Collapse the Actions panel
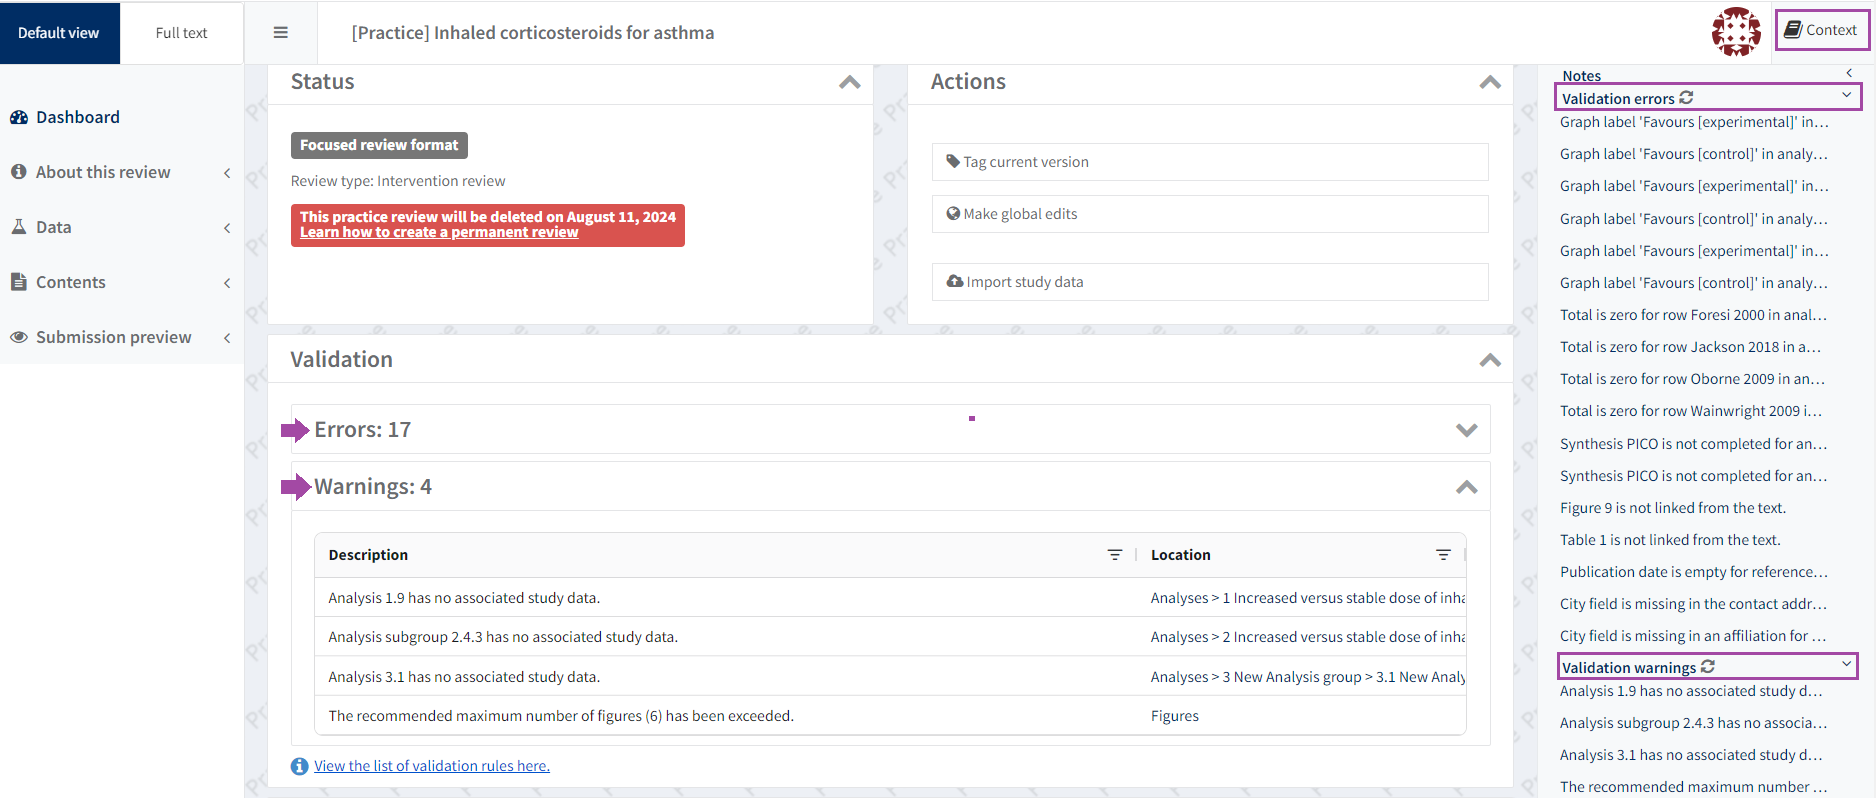Viewport: 1876px width, 798px height. [1489, 82]
